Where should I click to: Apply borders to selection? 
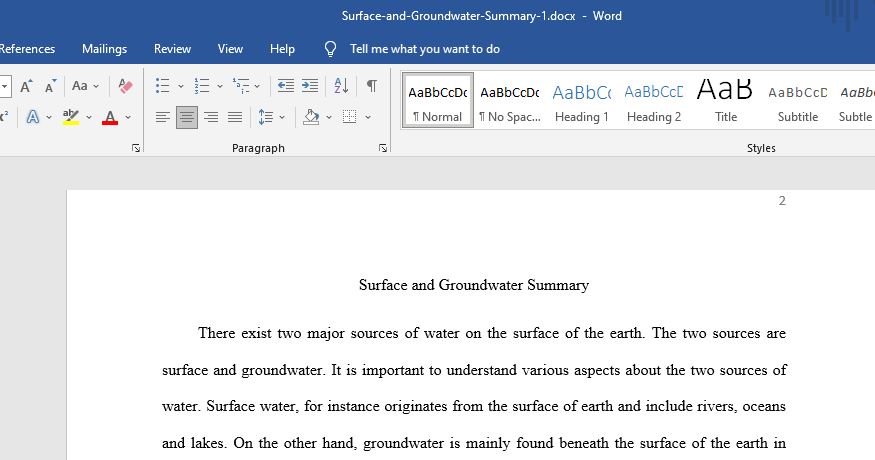(349, 117)
